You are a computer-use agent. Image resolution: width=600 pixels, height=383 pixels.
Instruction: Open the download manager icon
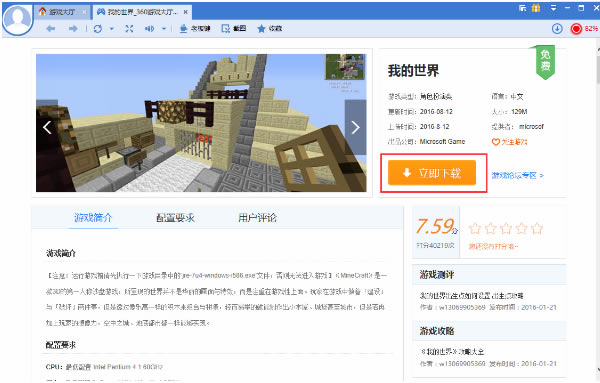click(557, 29)
